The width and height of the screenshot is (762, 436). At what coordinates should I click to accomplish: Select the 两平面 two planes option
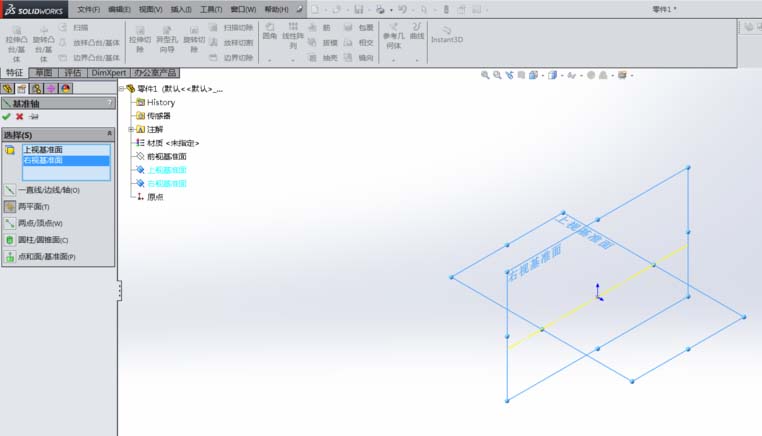pos(27,207)
